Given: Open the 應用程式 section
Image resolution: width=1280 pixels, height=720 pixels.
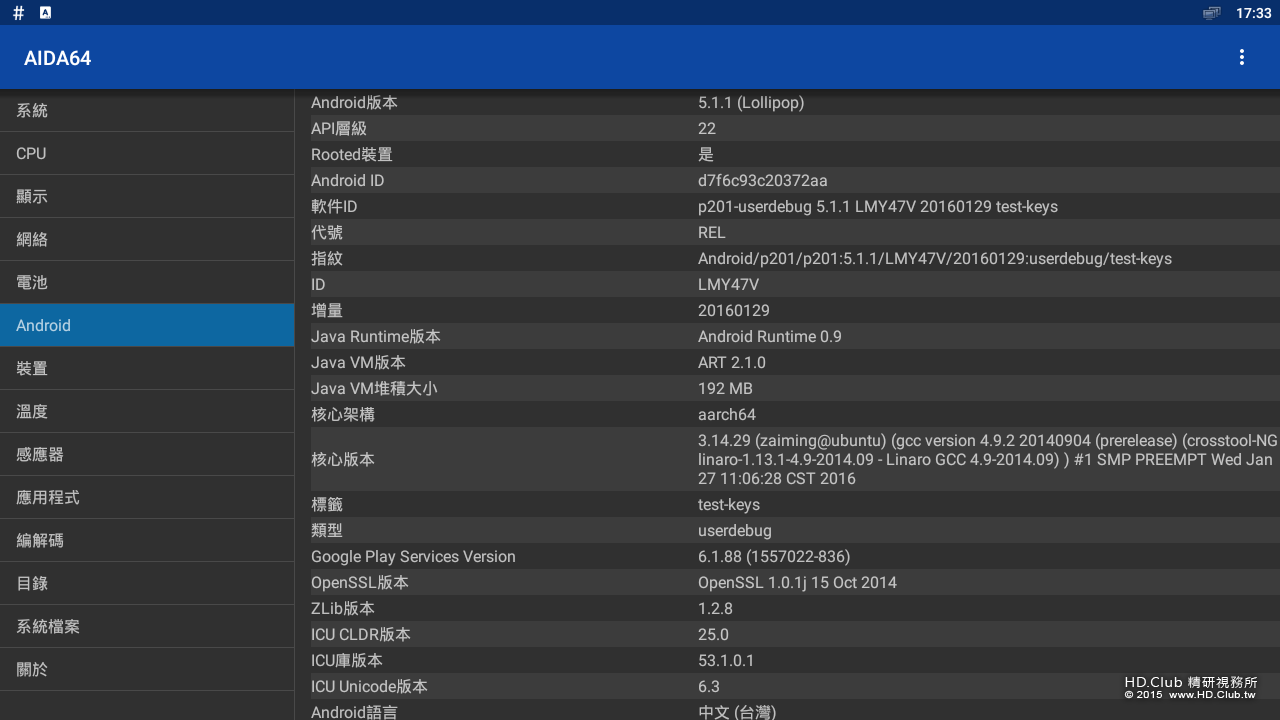Looking at the screenshot, I should point(147,497).
